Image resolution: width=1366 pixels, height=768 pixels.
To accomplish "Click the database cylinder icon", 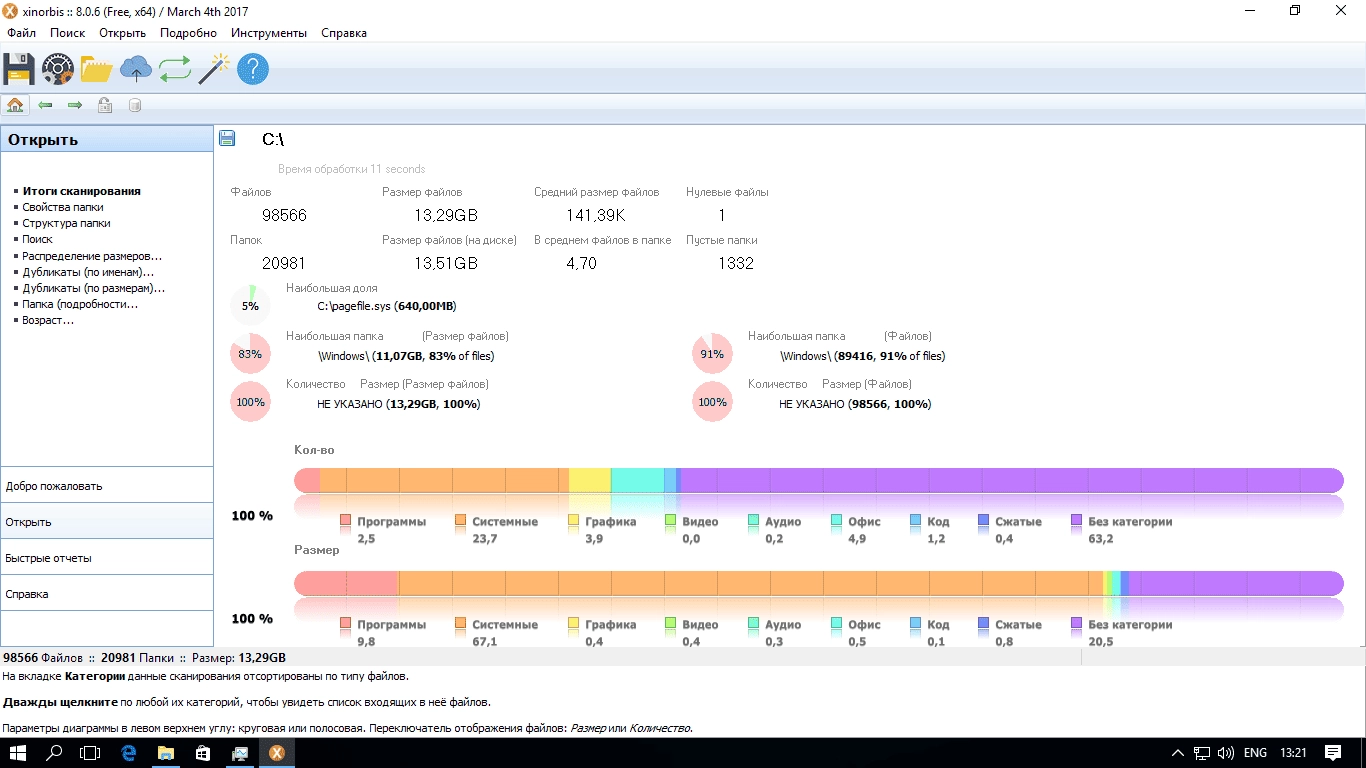I will [x=135, y=105].
